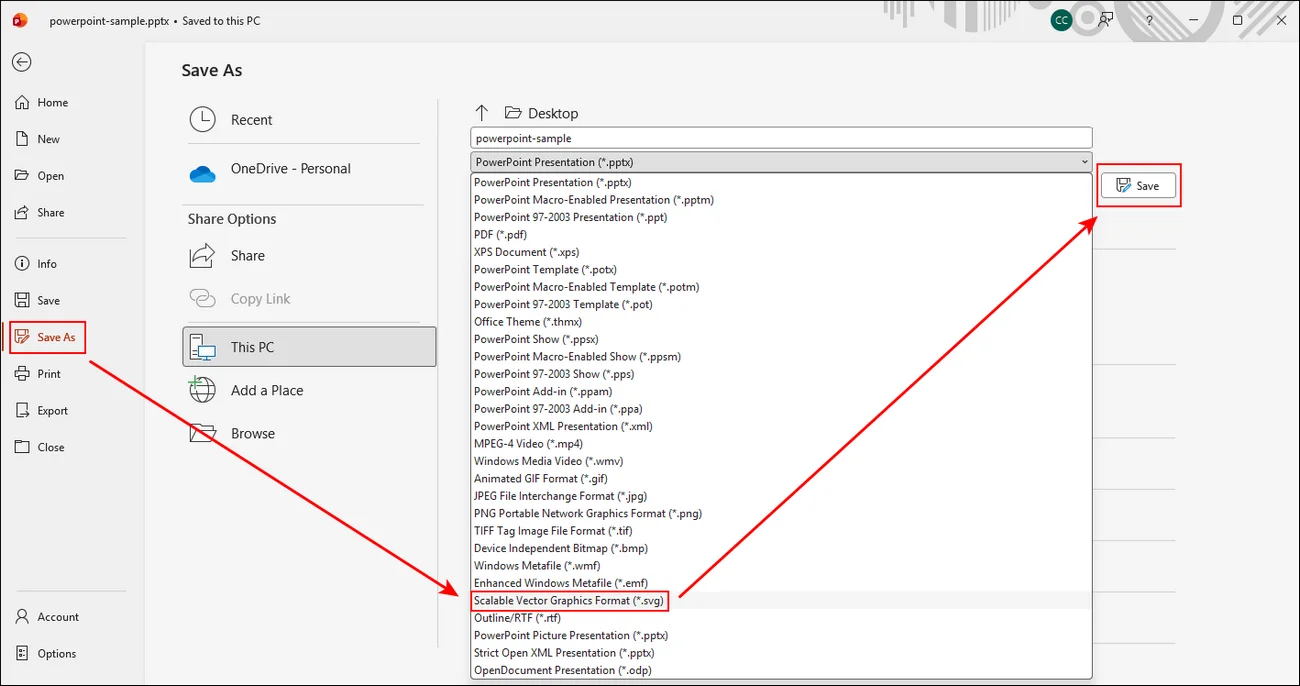This screenshot has width=1300, height=686.
Task: Click the CC account avatar
Action: click(1062, 20)
